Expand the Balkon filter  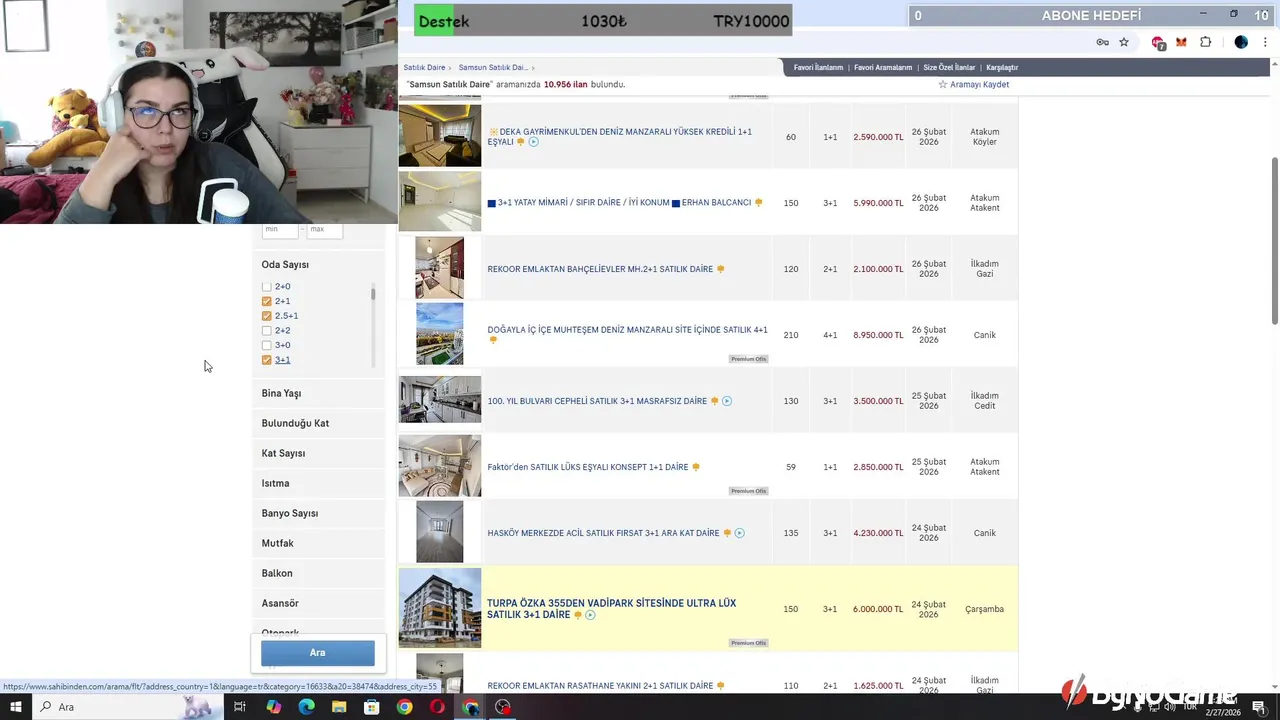(x=318, y=573)
